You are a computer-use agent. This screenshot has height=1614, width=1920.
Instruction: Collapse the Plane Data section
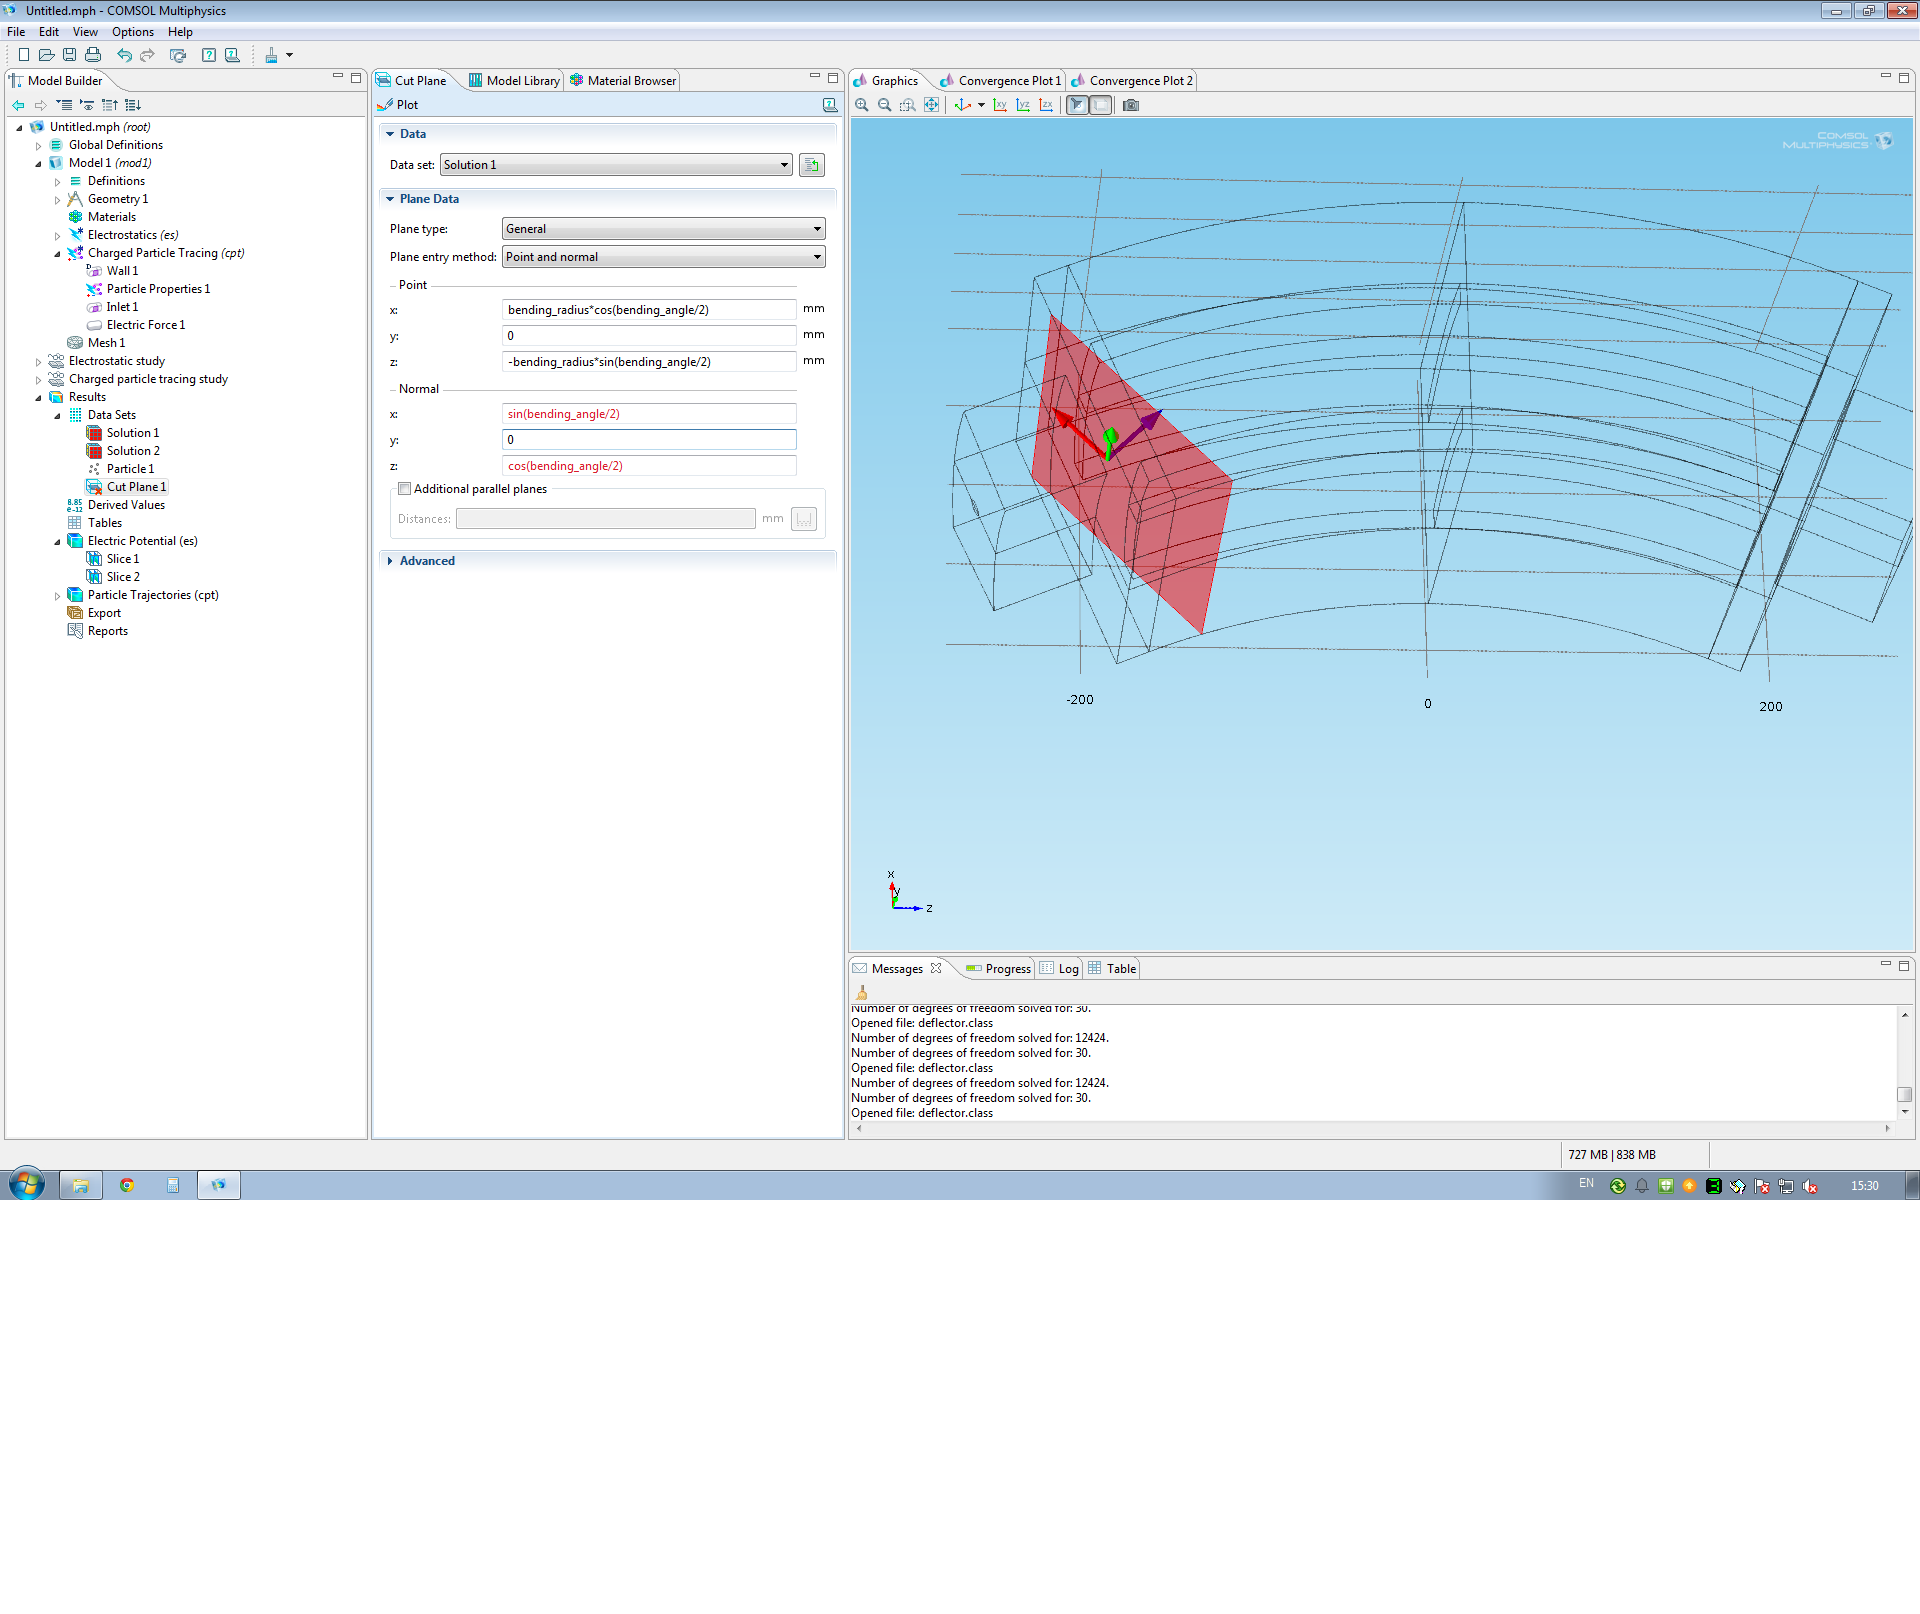coord(390,199)
